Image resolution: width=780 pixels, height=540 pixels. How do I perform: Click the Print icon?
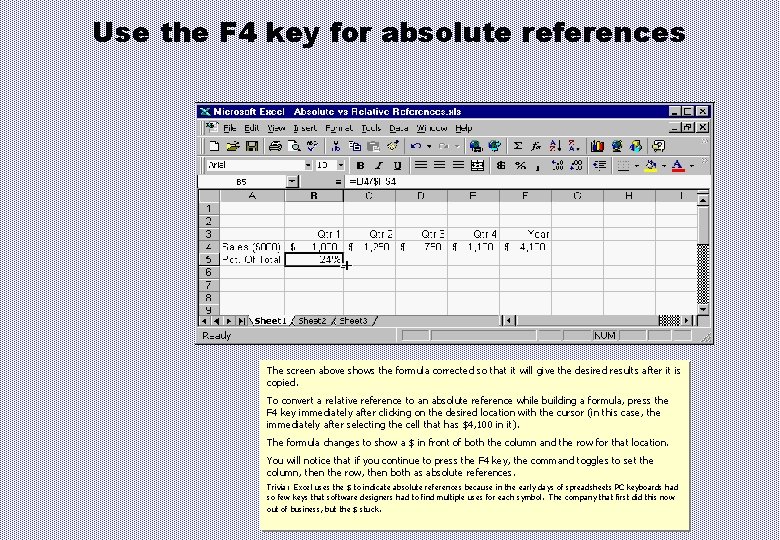coord(275,146)
